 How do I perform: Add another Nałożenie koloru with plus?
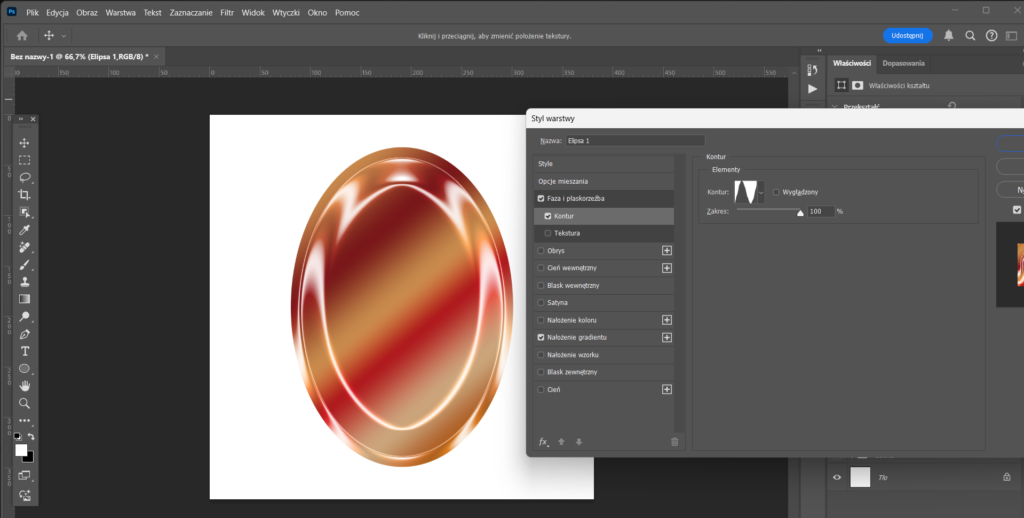(x=667, y=320)
